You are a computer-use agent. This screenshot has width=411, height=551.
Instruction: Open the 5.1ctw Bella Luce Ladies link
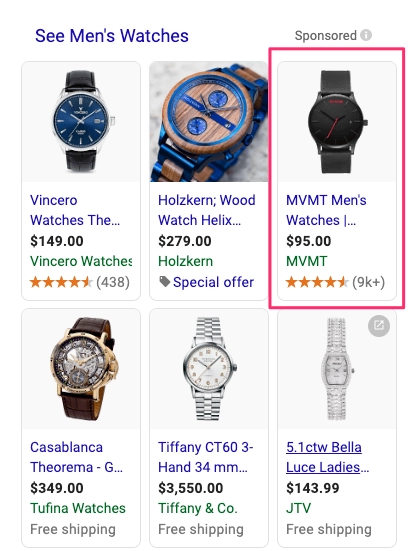(327, 457)
